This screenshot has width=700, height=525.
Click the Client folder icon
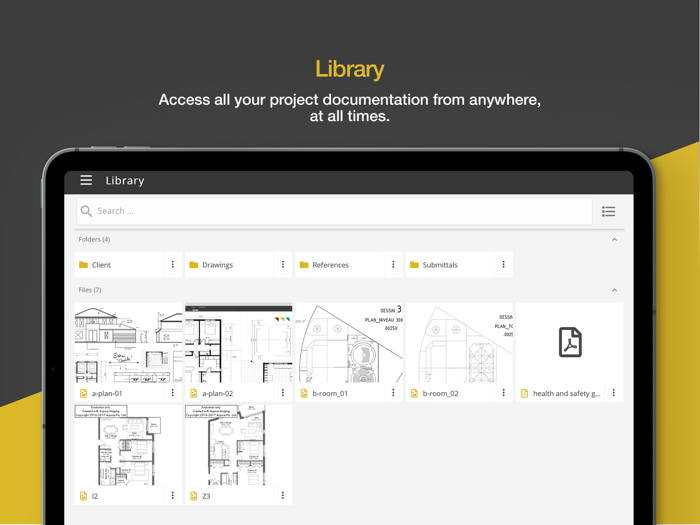[x=83, y=265]
